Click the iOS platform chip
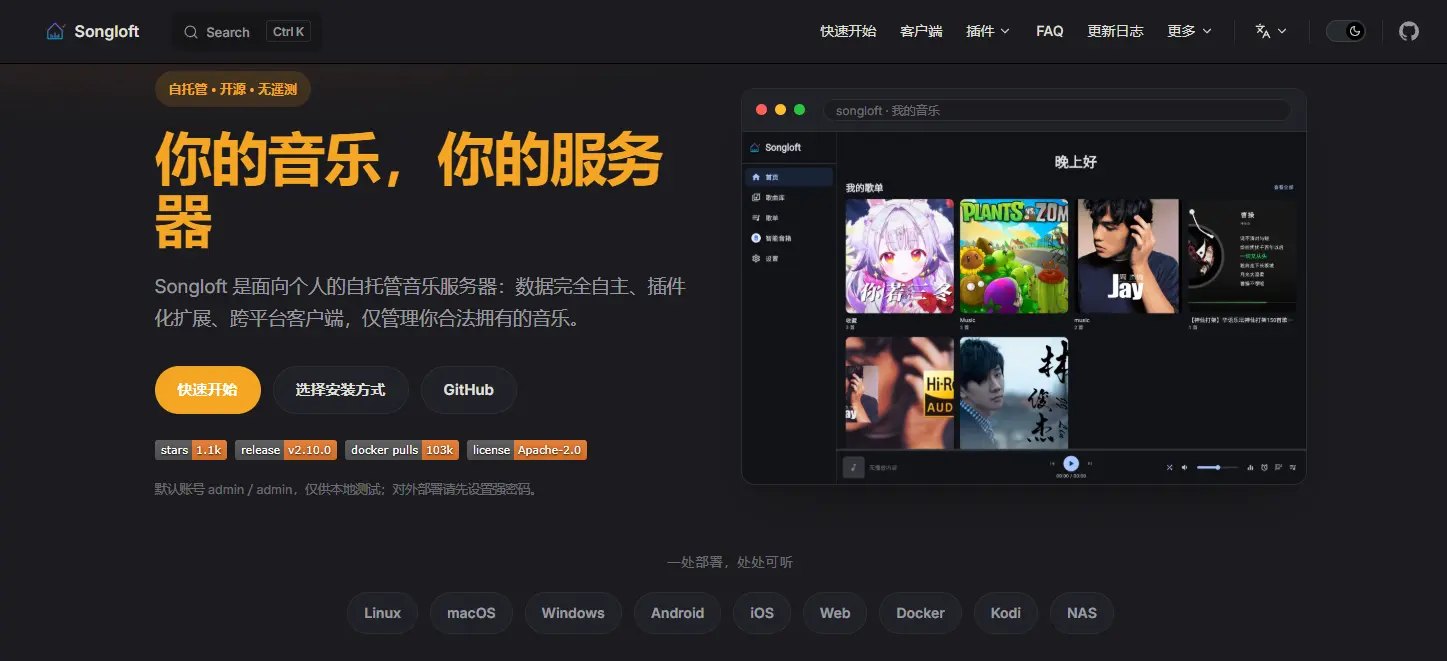The image size is (1447, 661). [x=762, y=613]
